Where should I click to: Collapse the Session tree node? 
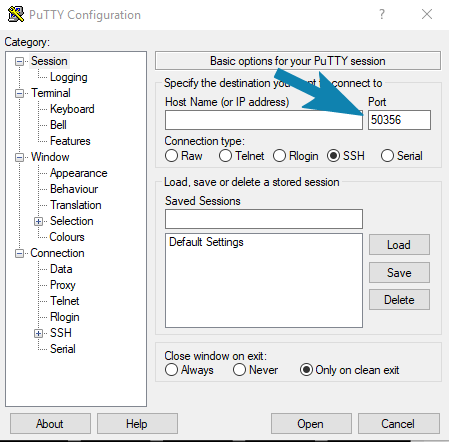click(20, 61)
